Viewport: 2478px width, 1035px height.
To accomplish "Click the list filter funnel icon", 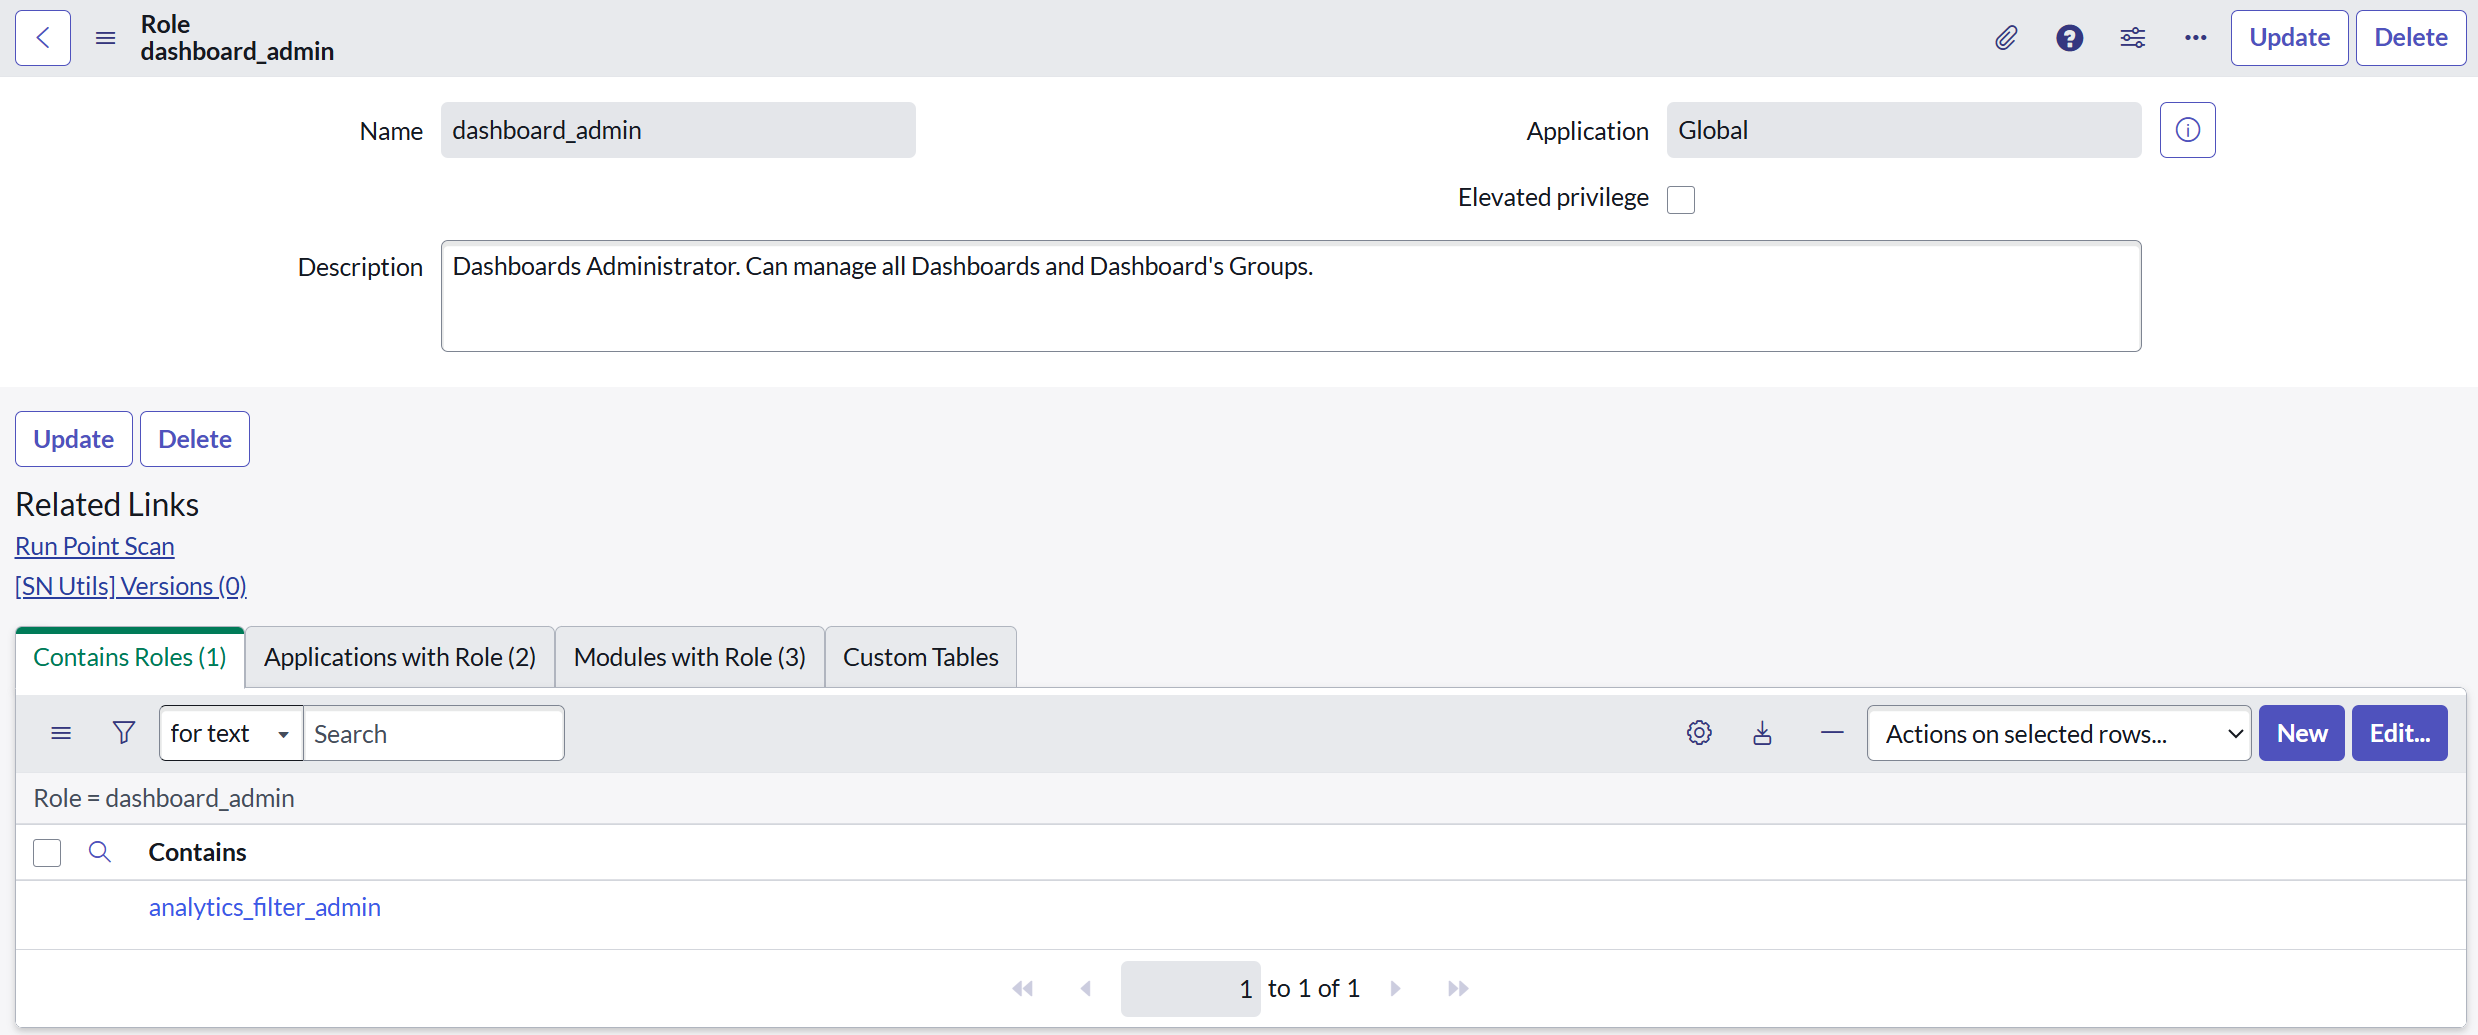I will [x=124, y=733].
